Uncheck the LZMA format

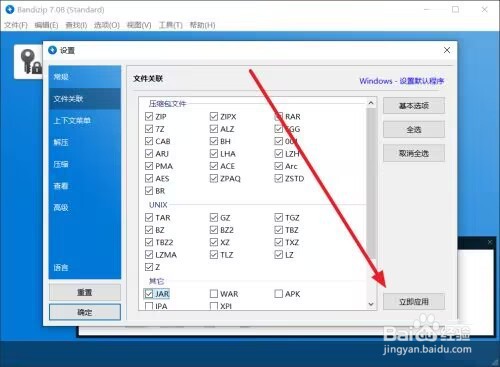[149, 255]
